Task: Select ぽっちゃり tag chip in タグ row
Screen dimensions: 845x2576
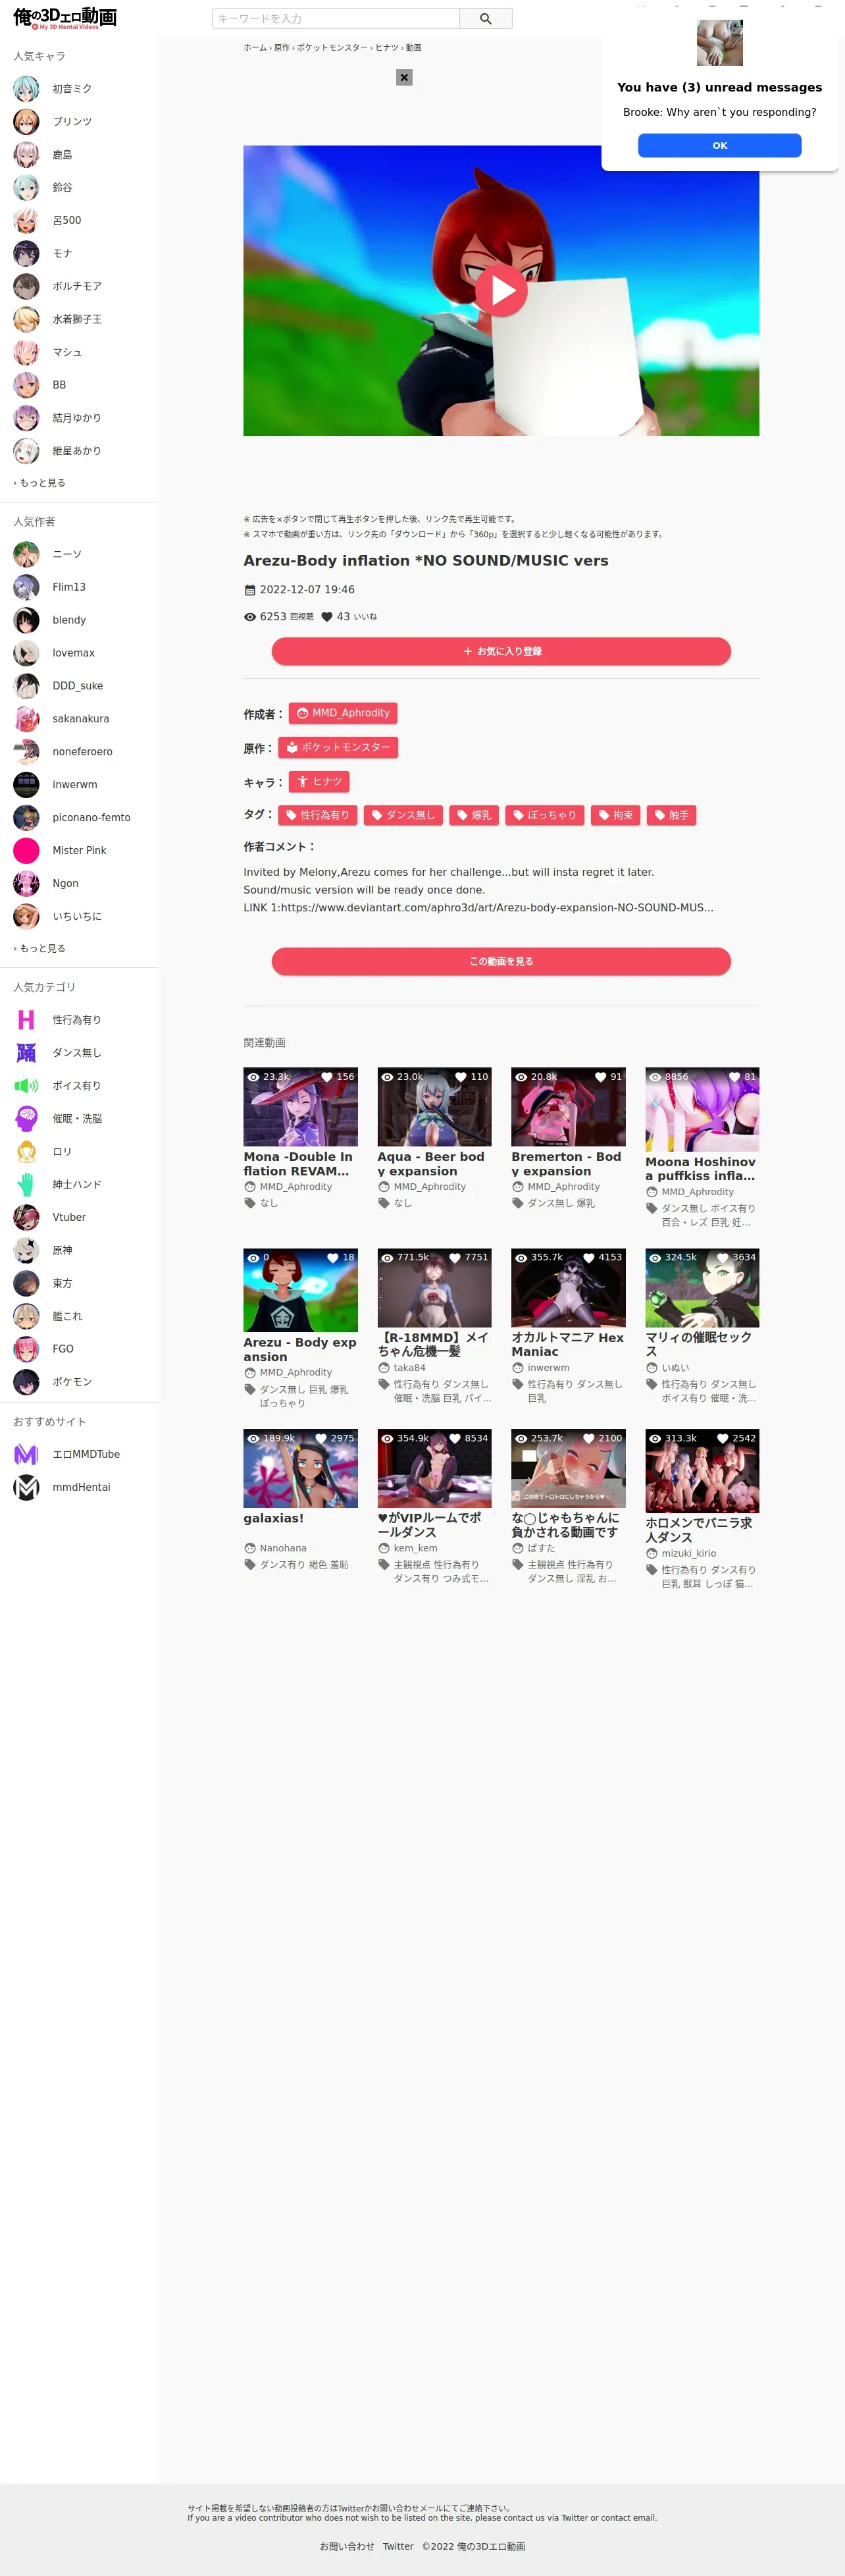Action: [545, 815]
